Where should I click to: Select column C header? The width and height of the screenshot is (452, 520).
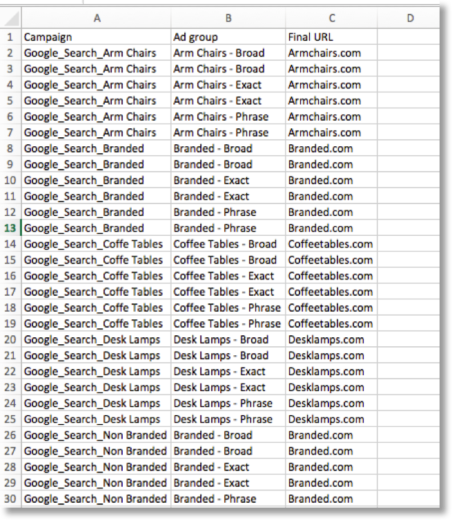332,18
